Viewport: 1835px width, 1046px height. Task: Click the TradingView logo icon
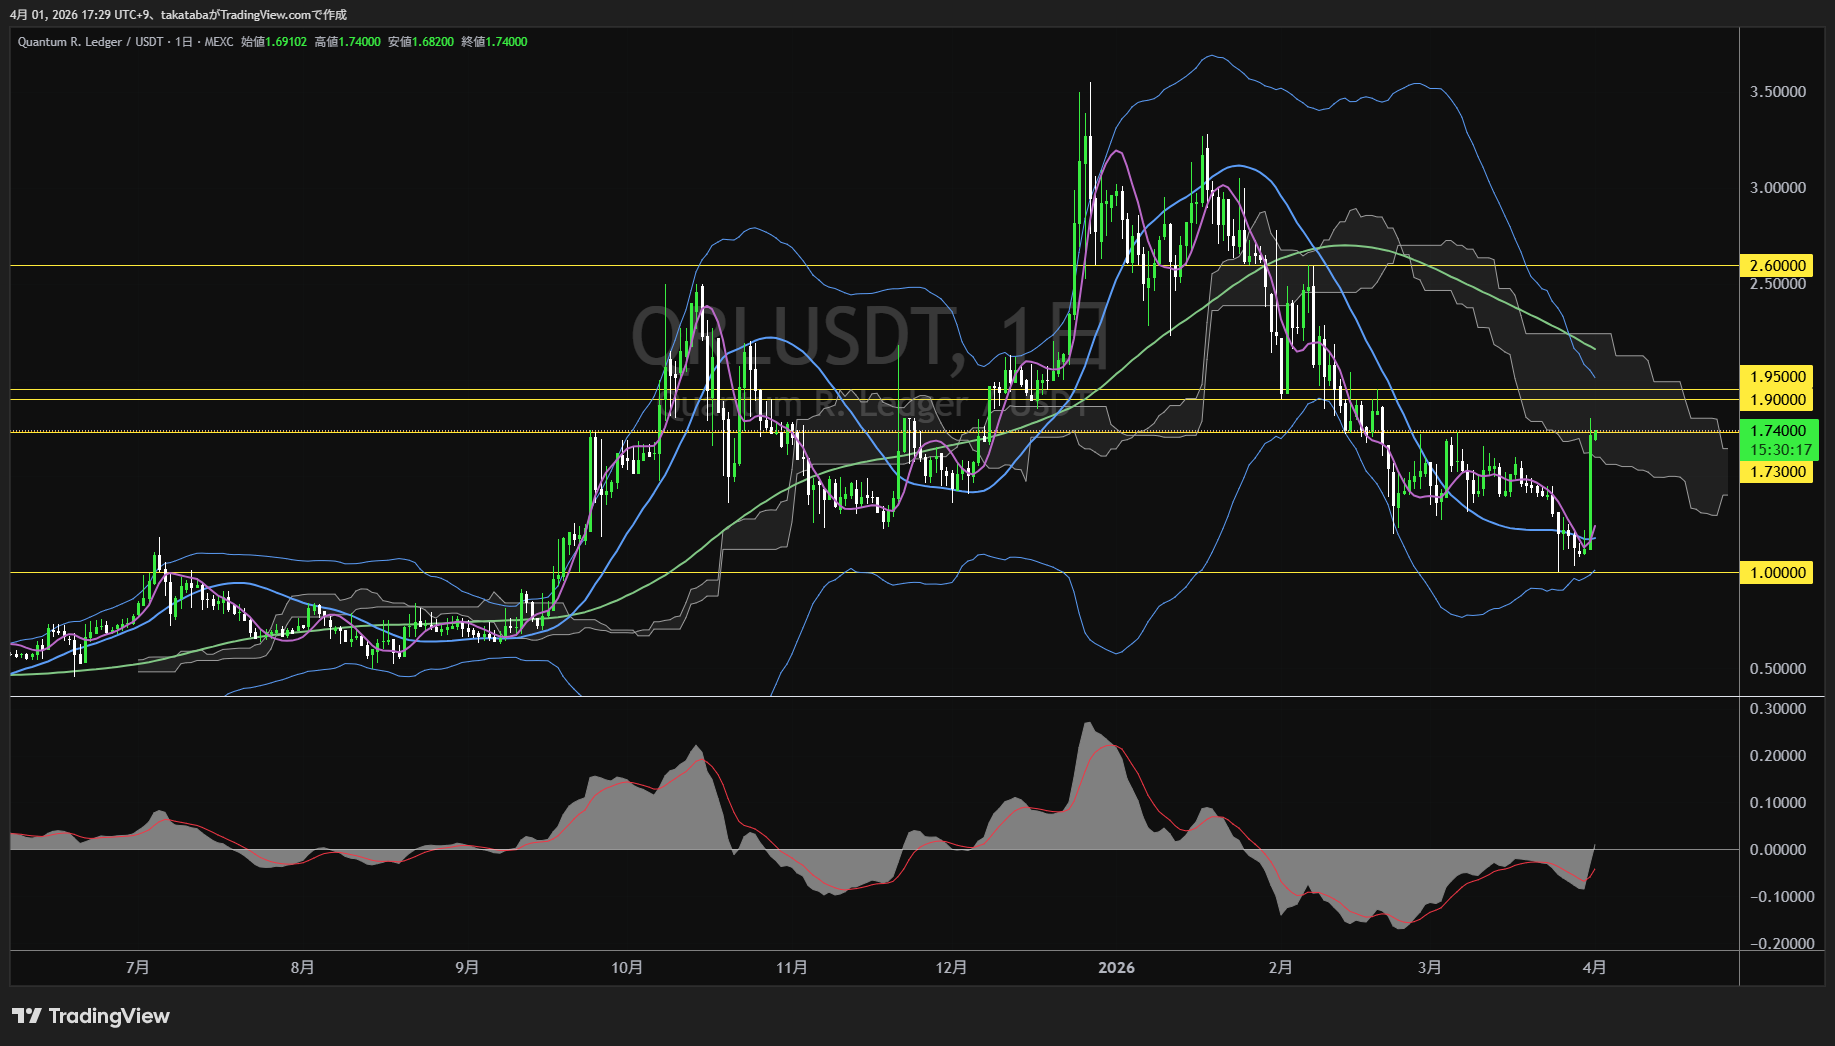pyautogui.click(x=27, y=1016)
